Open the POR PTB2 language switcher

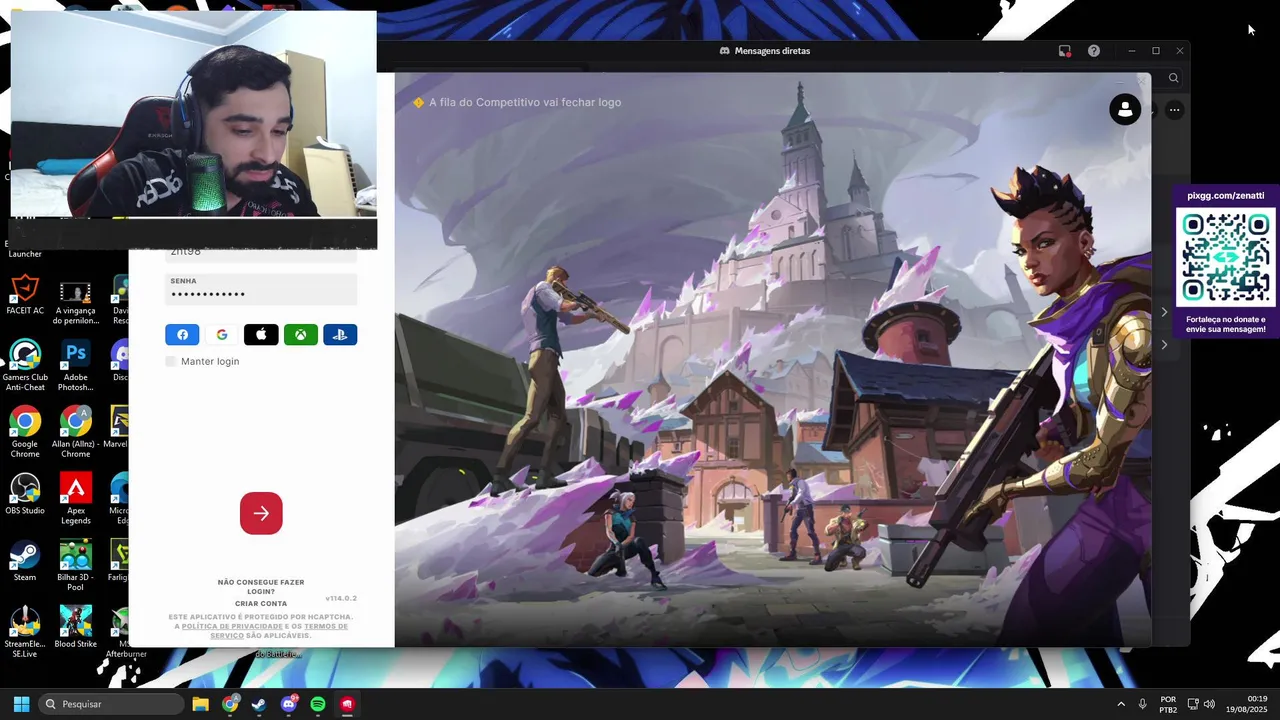click(x=1168, y=704)
